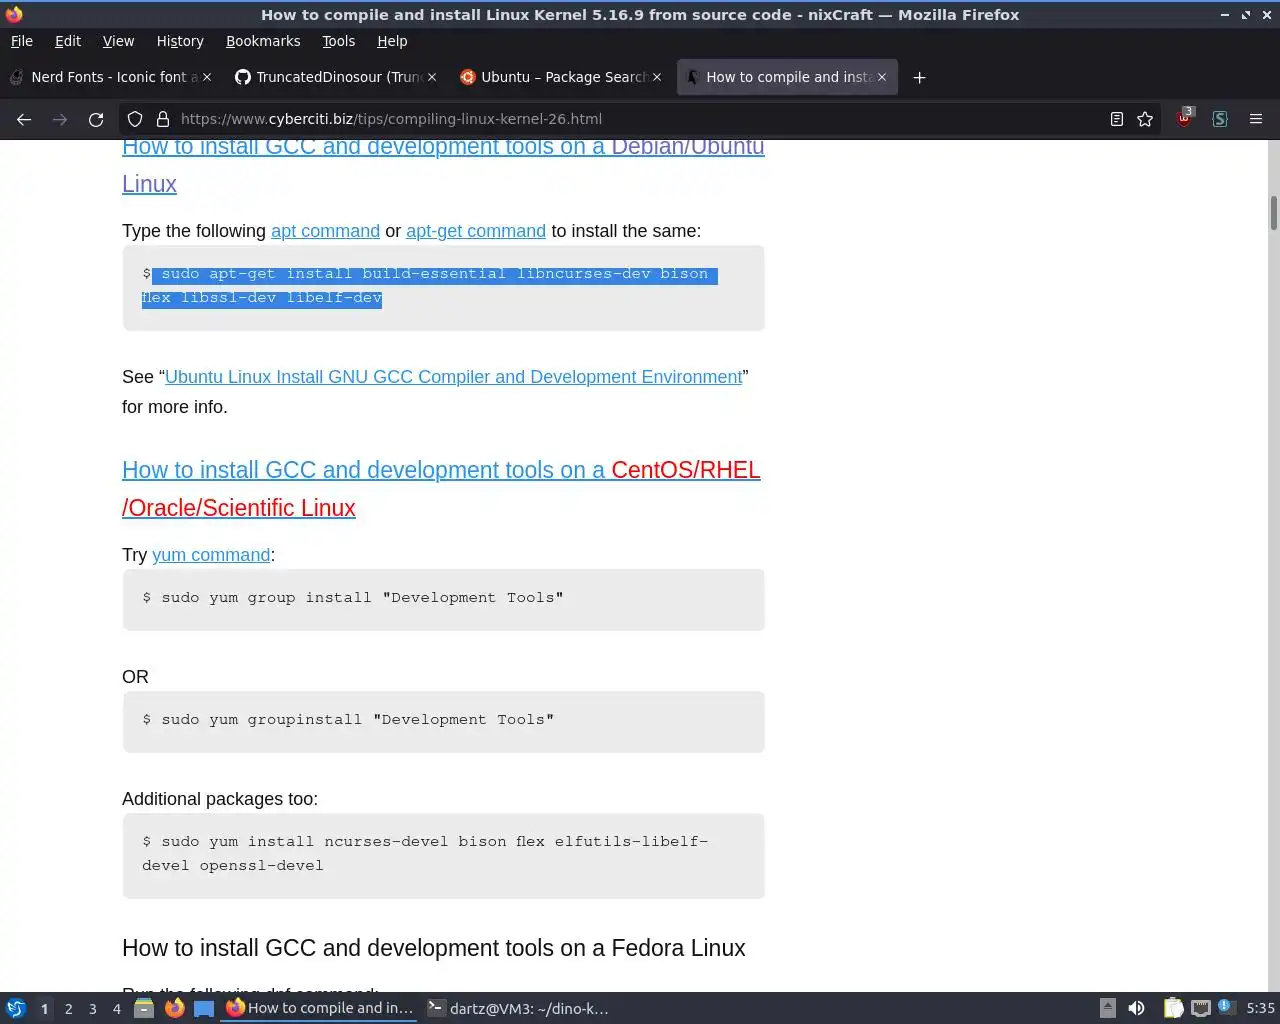Image resolution: width=1280 pixels, height=1024 pixels.
Task: Click the 'yum groupinstall' code line
Action: (x=348, y=720)
